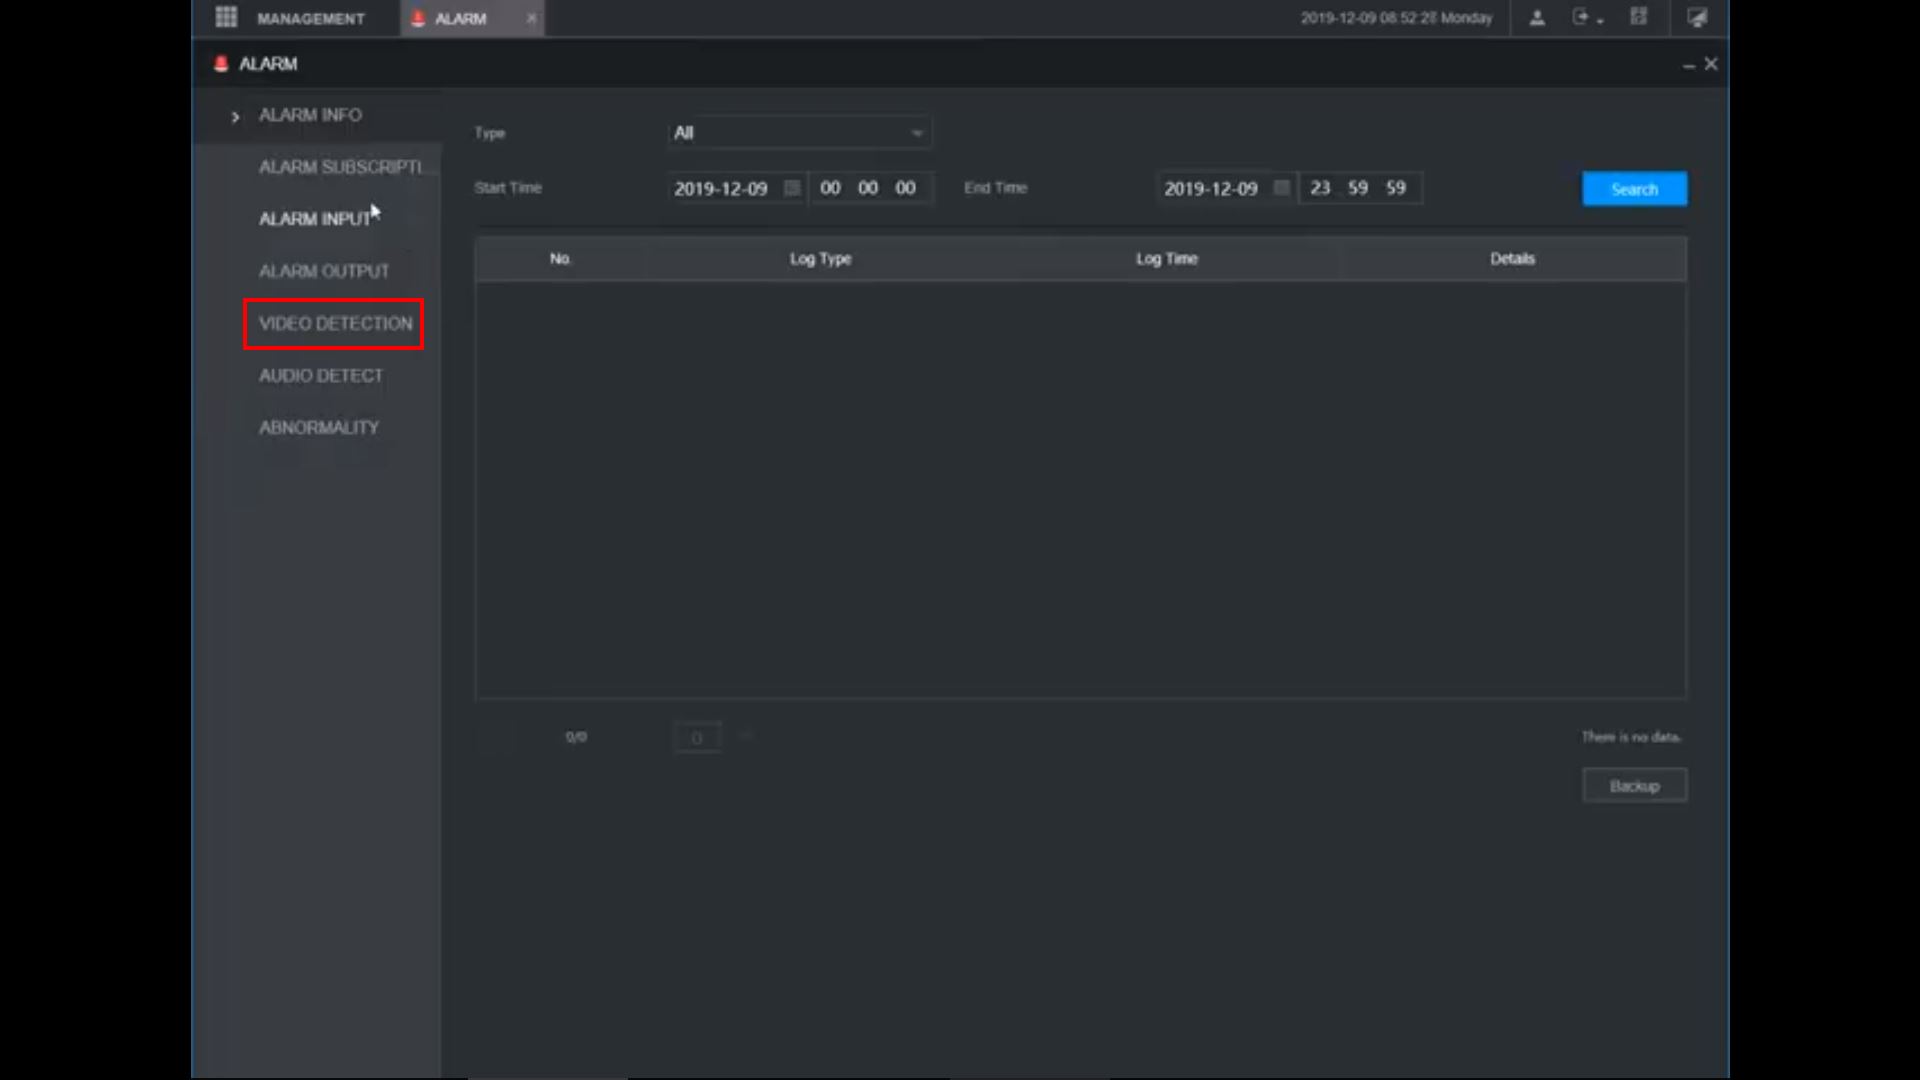Viewport: 1920px width, 1080px height.
Task: Expand the Type dropdown showing All
Action: point(799,133)
